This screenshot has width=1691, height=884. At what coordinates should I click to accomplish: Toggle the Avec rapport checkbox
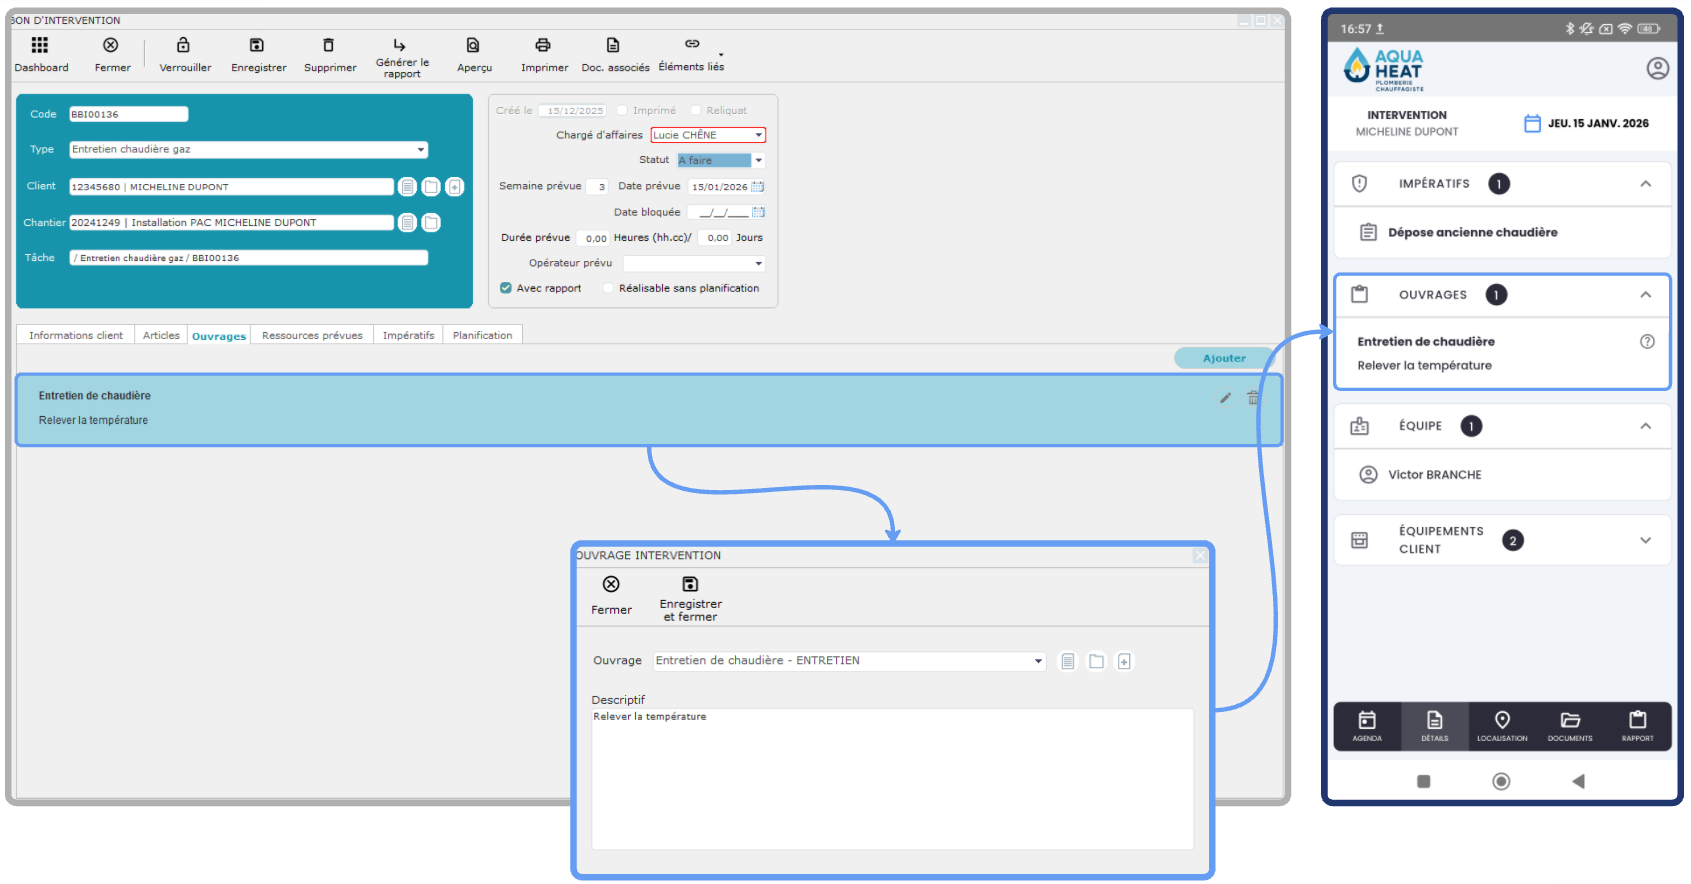point(506,288)
